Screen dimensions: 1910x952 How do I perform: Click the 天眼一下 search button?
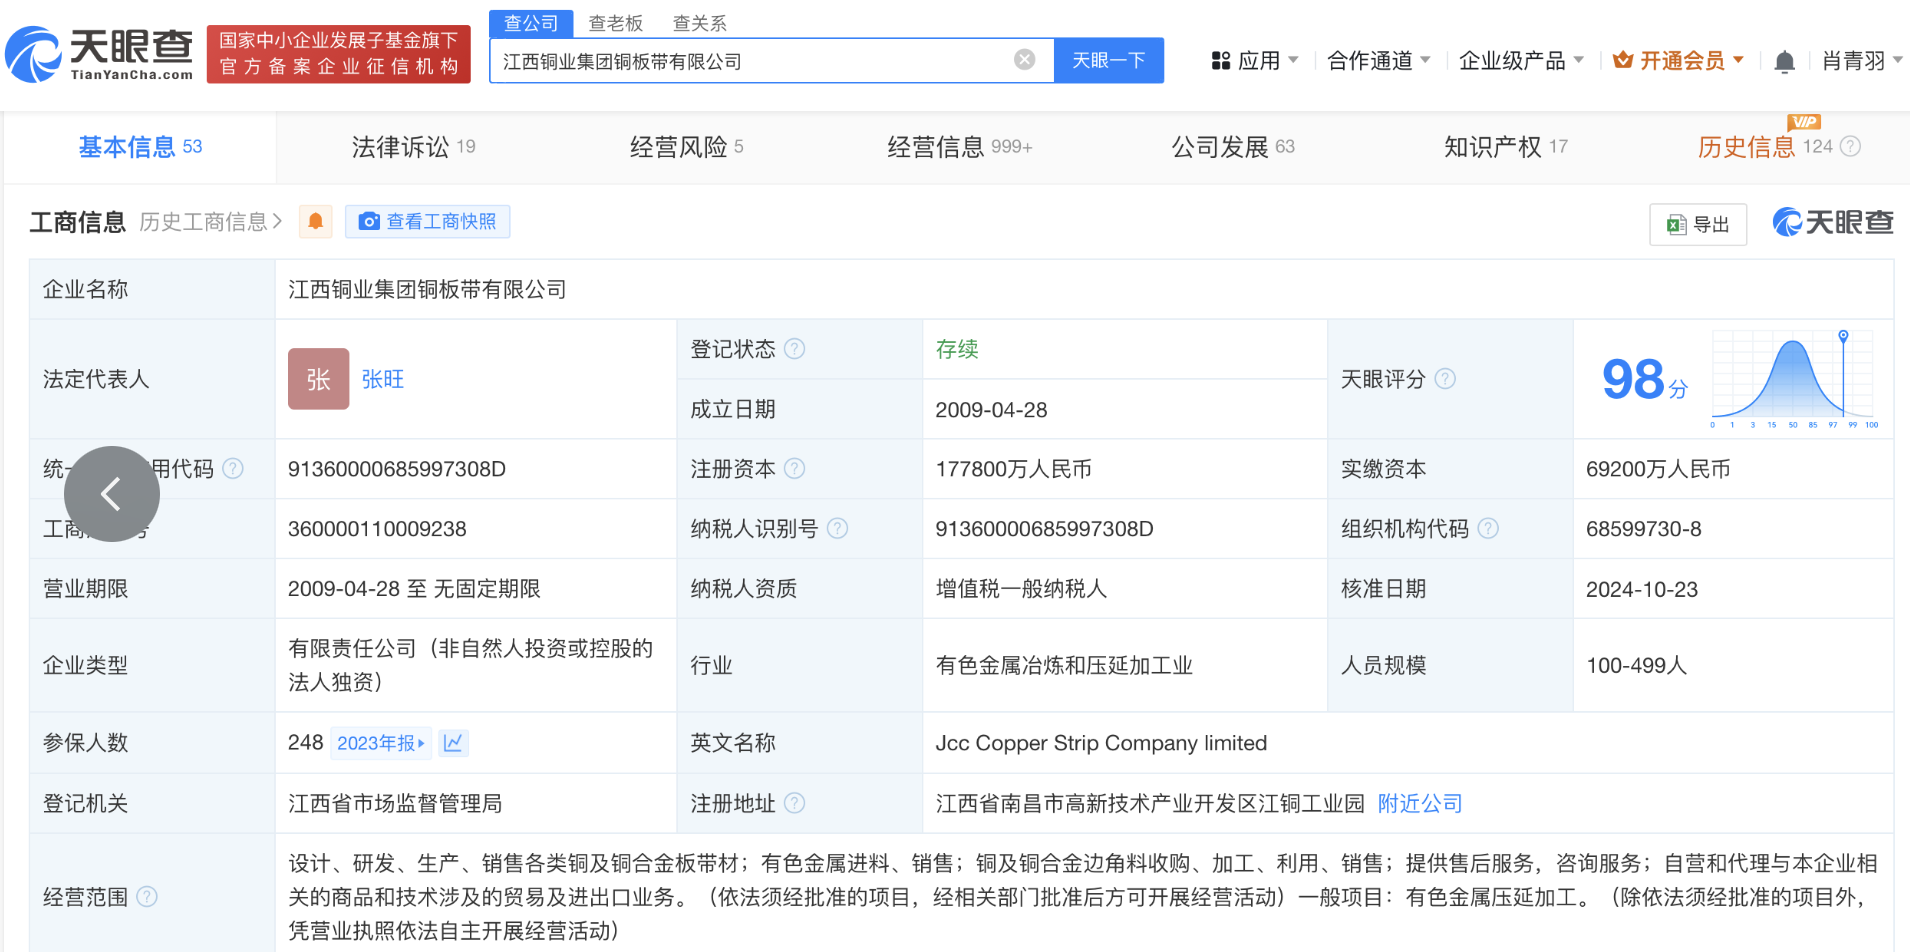coord(1108,60)
